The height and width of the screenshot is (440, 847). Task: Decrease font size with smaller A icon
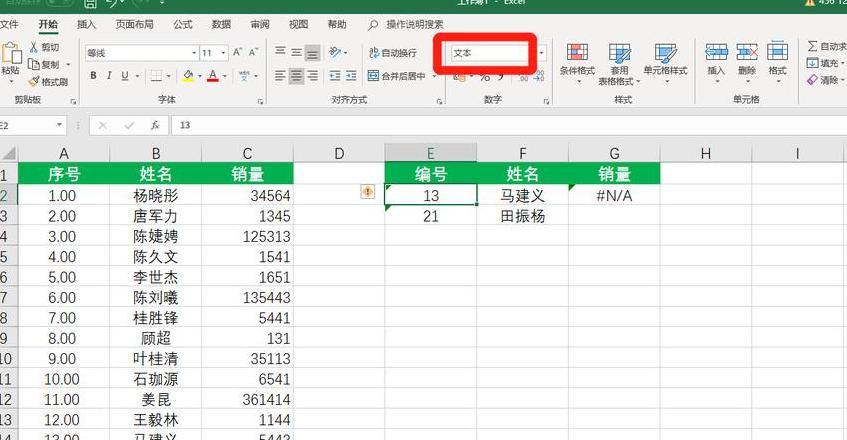click(x=253, y=52)
